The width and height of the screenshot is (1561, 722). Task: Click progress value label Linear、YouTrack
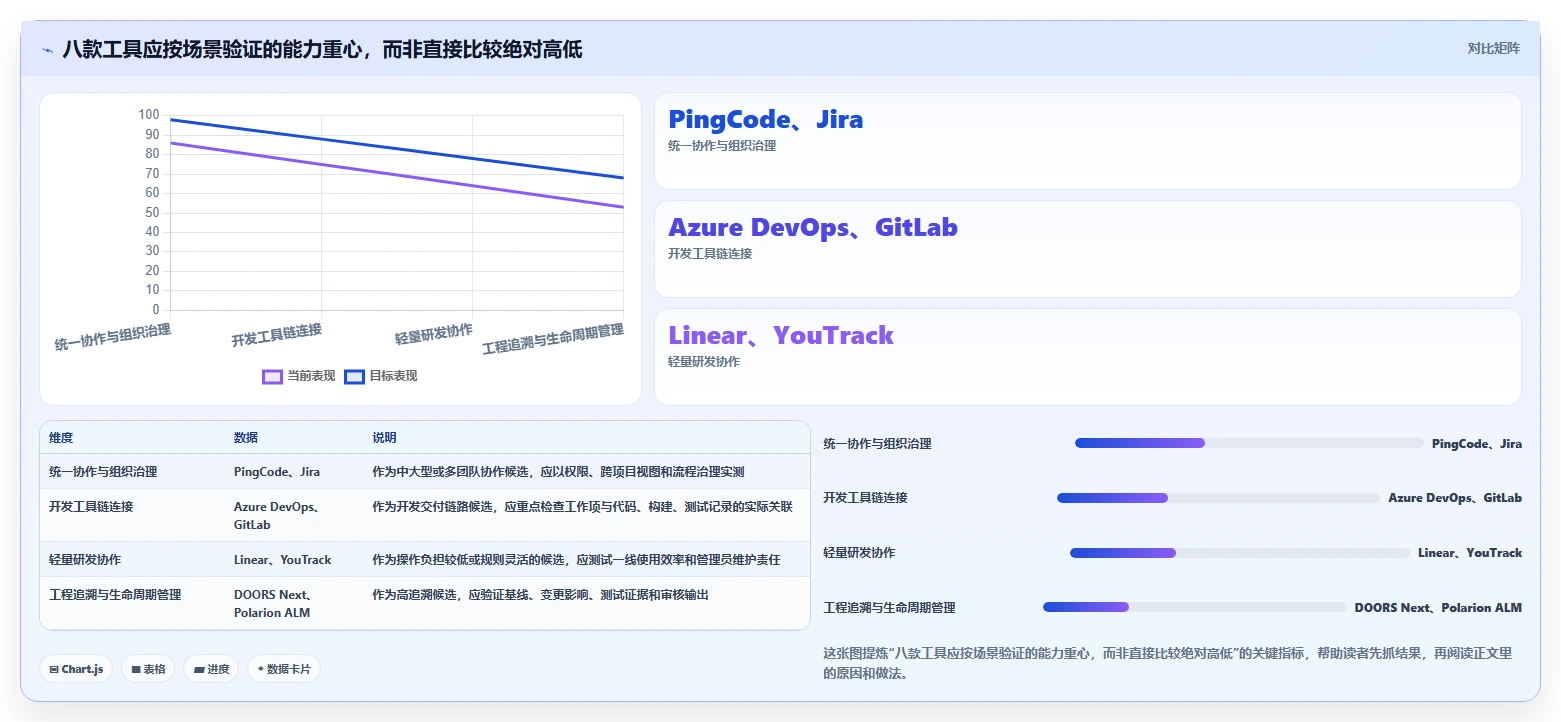coord(1470,553)
